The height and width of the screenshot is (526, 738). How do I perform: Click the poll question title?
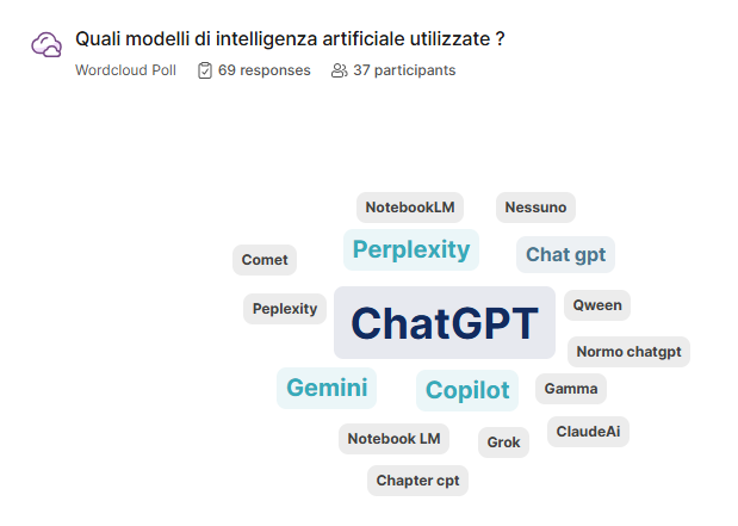290,39
